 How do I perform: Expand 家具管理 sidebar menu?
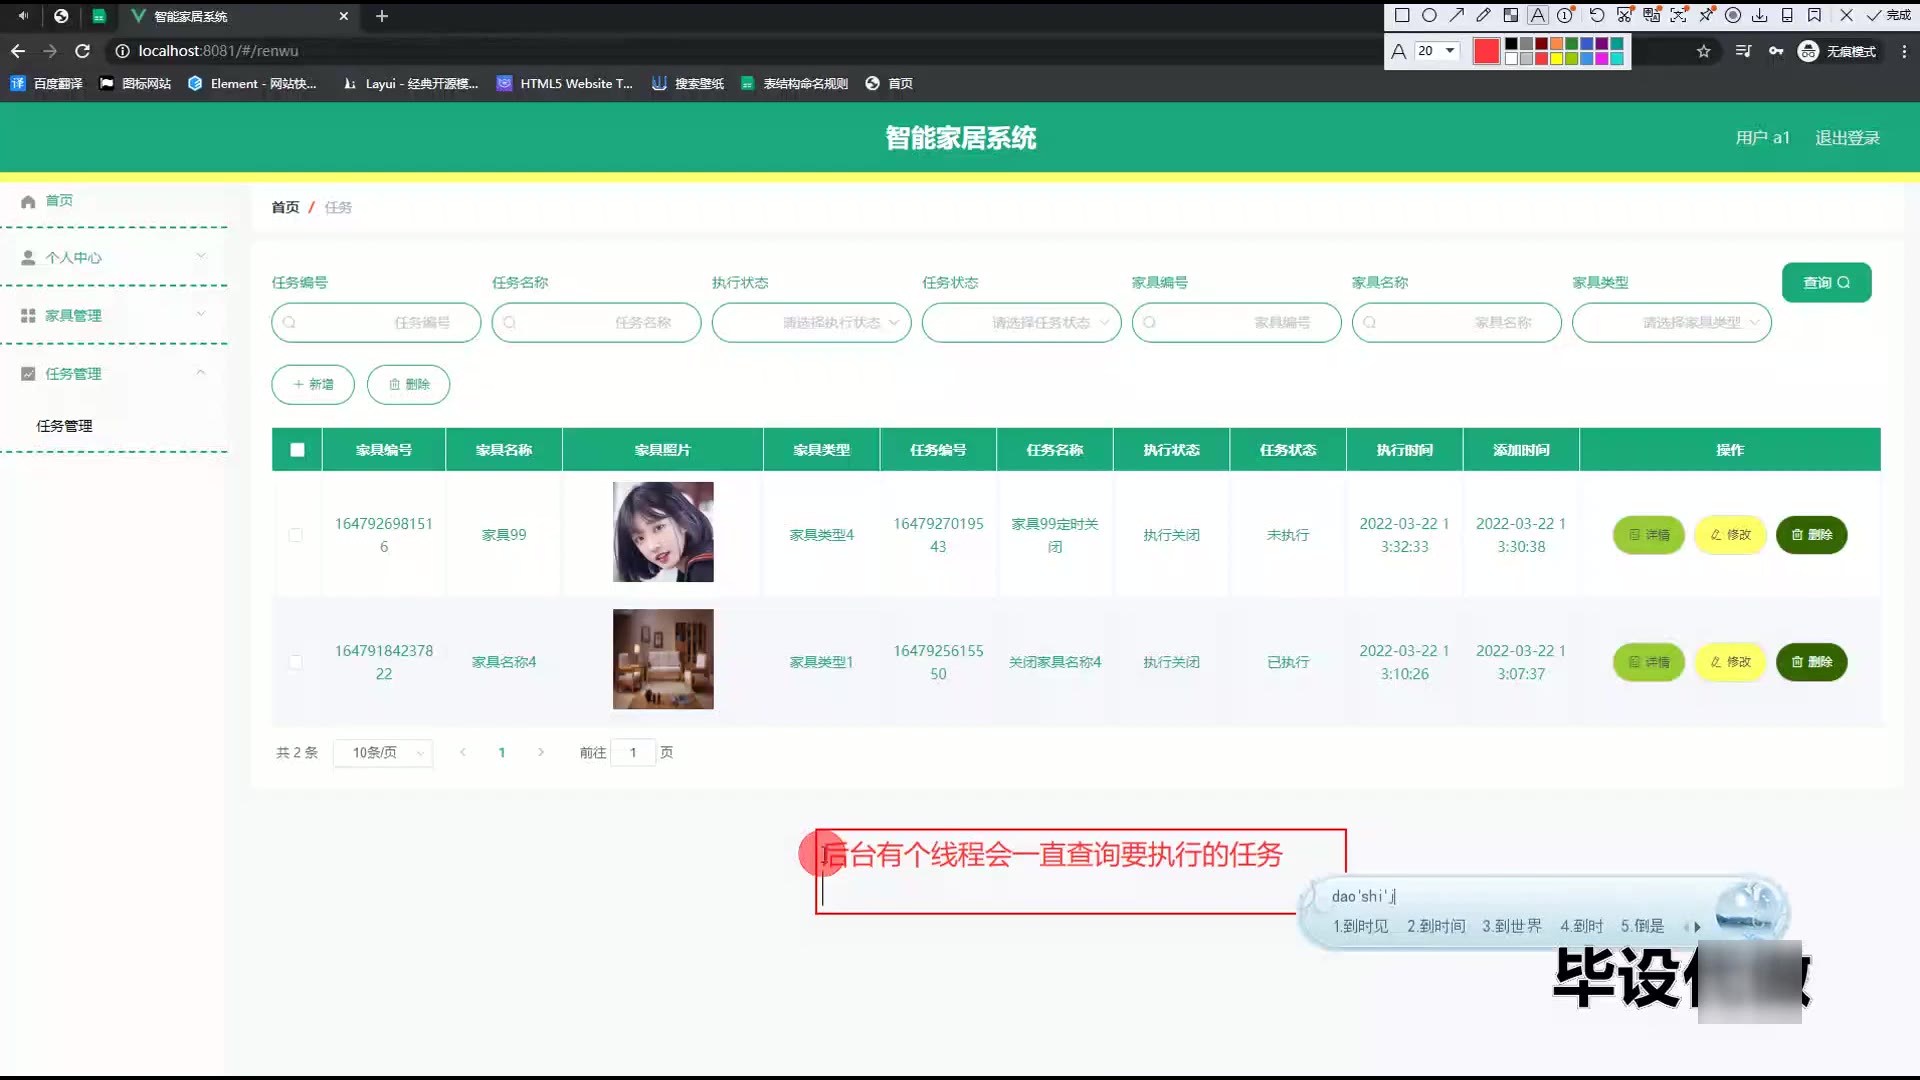[x=114, y=315]
